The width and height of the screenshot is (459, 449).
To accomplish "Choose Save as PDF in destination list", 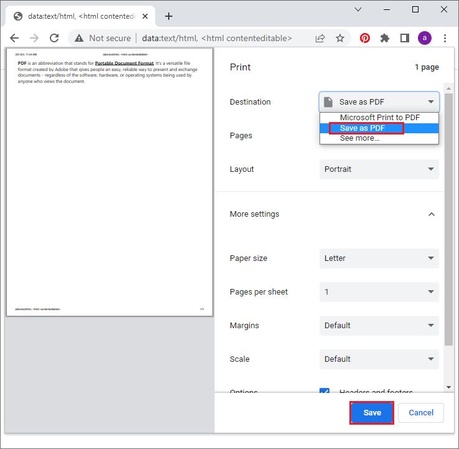I will pyautogui.click(x=379, y=128).
